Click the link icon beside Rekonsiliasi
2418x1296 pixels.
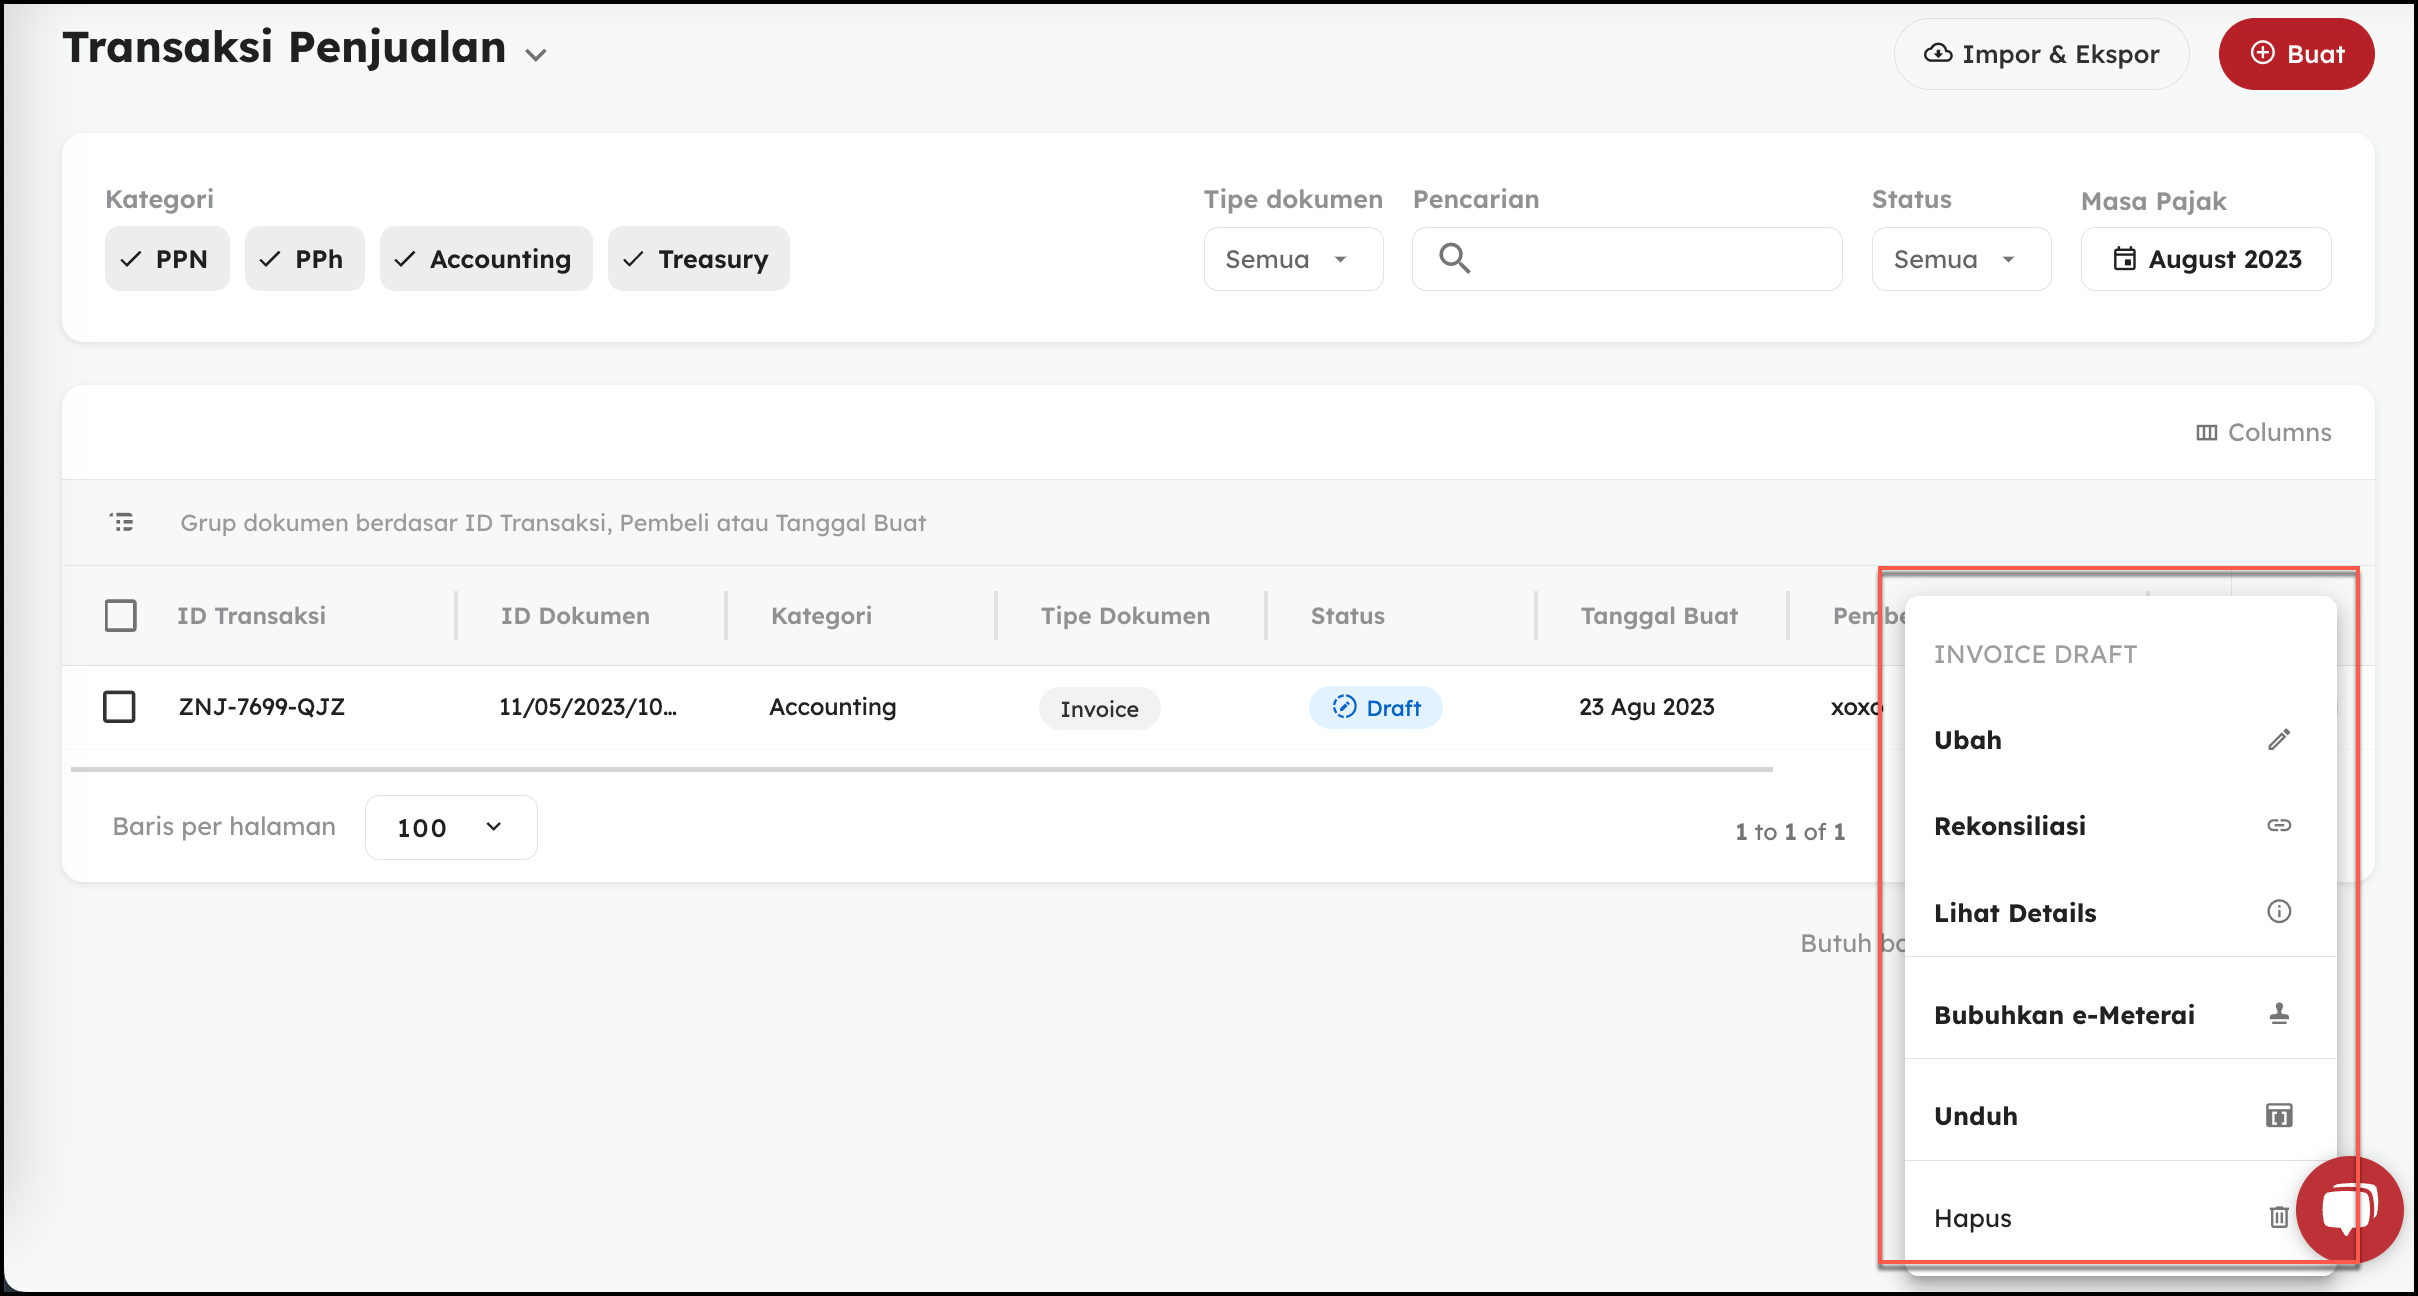pyautogui.click(x=2278, y=826)
